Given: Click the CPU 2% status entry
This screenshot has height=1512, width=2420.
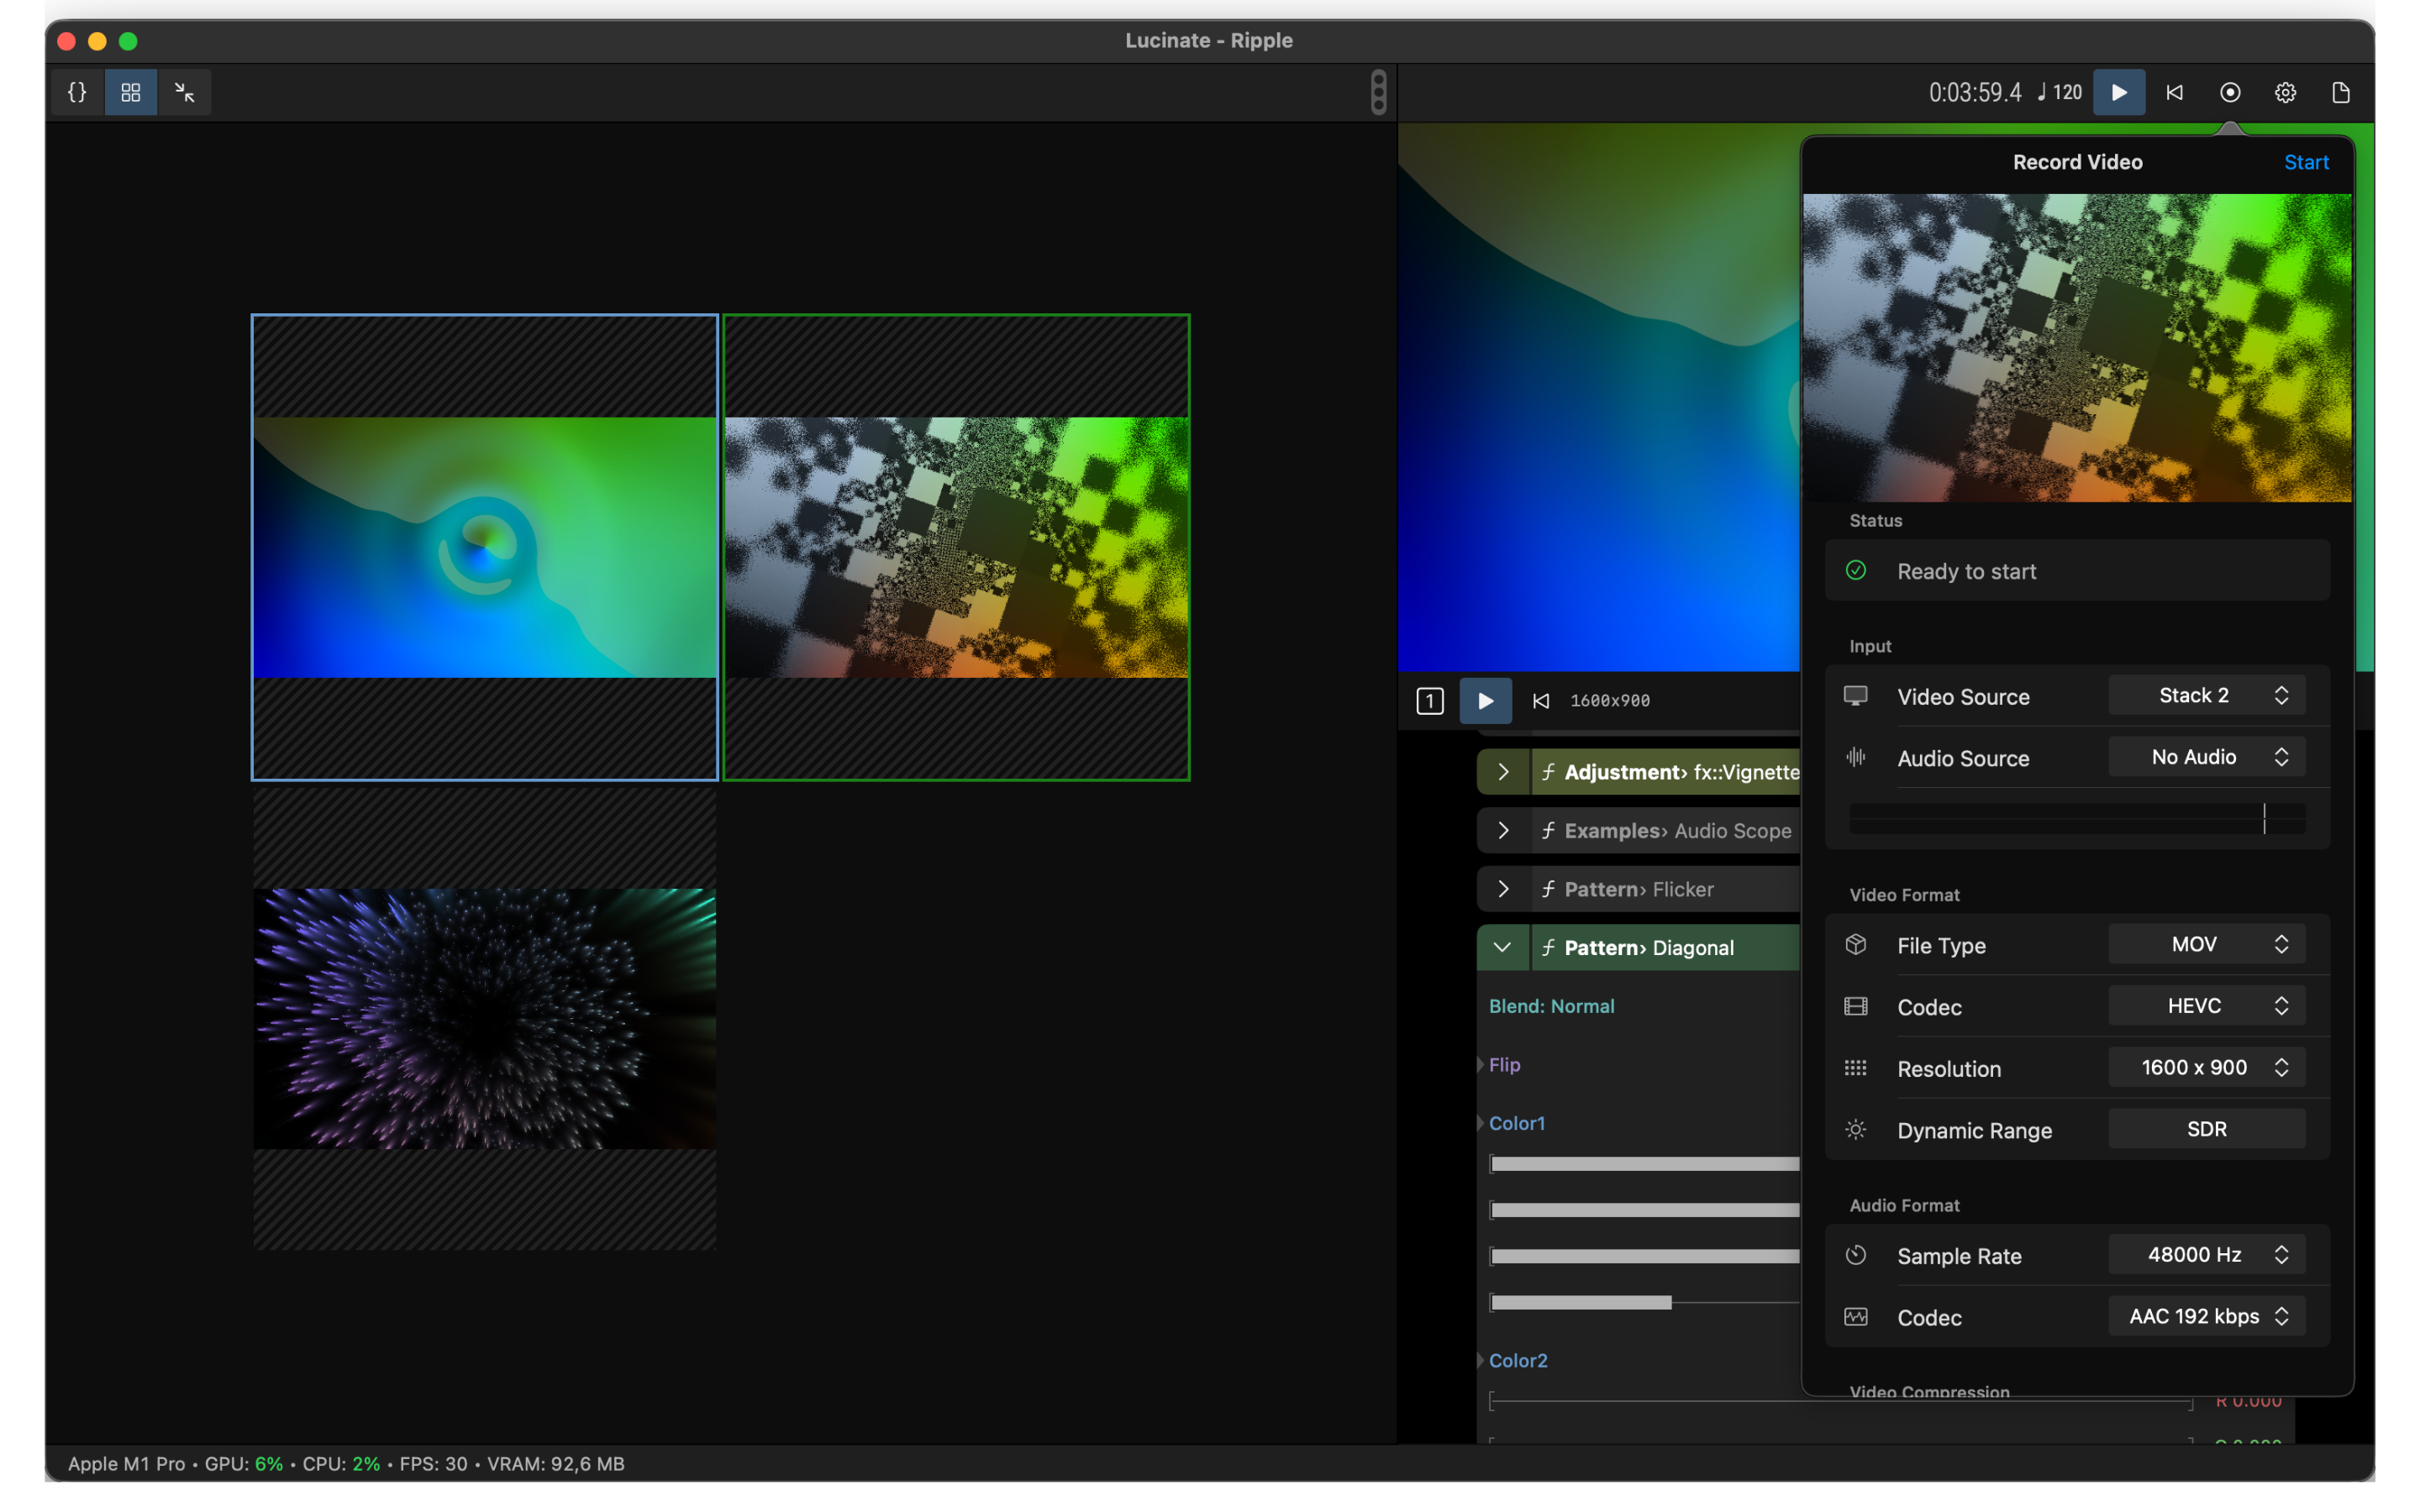Looking at the screenshot, I should click(341, 1464).
